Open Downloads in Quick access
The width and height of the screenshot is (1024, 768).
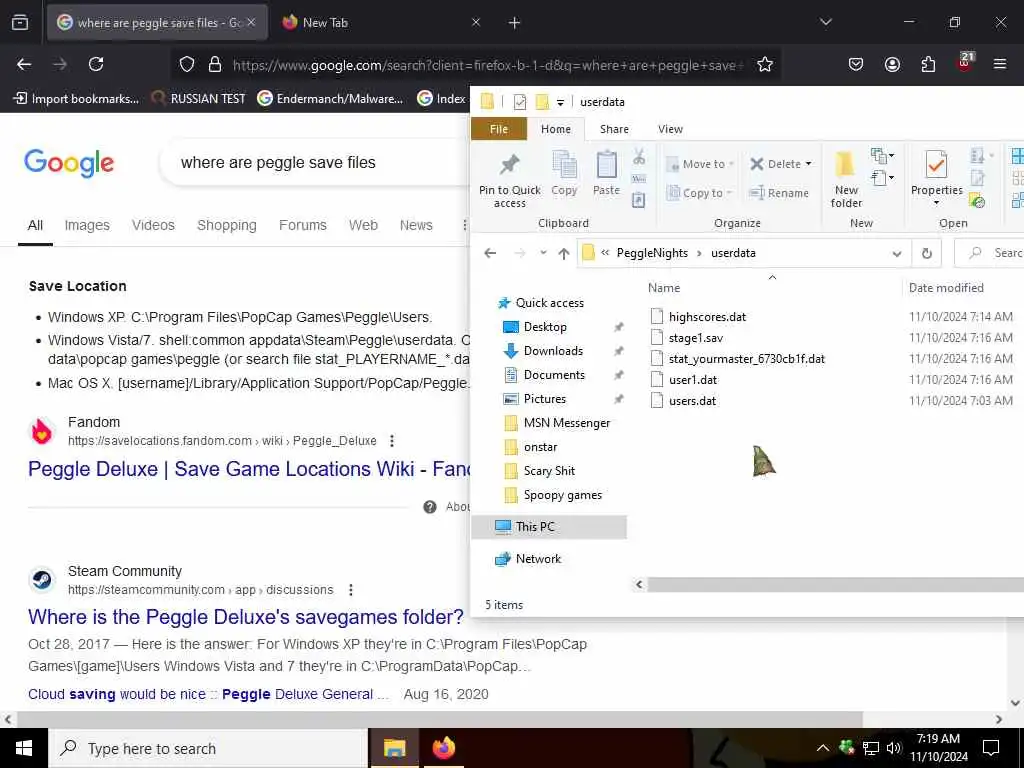(553, 351)
